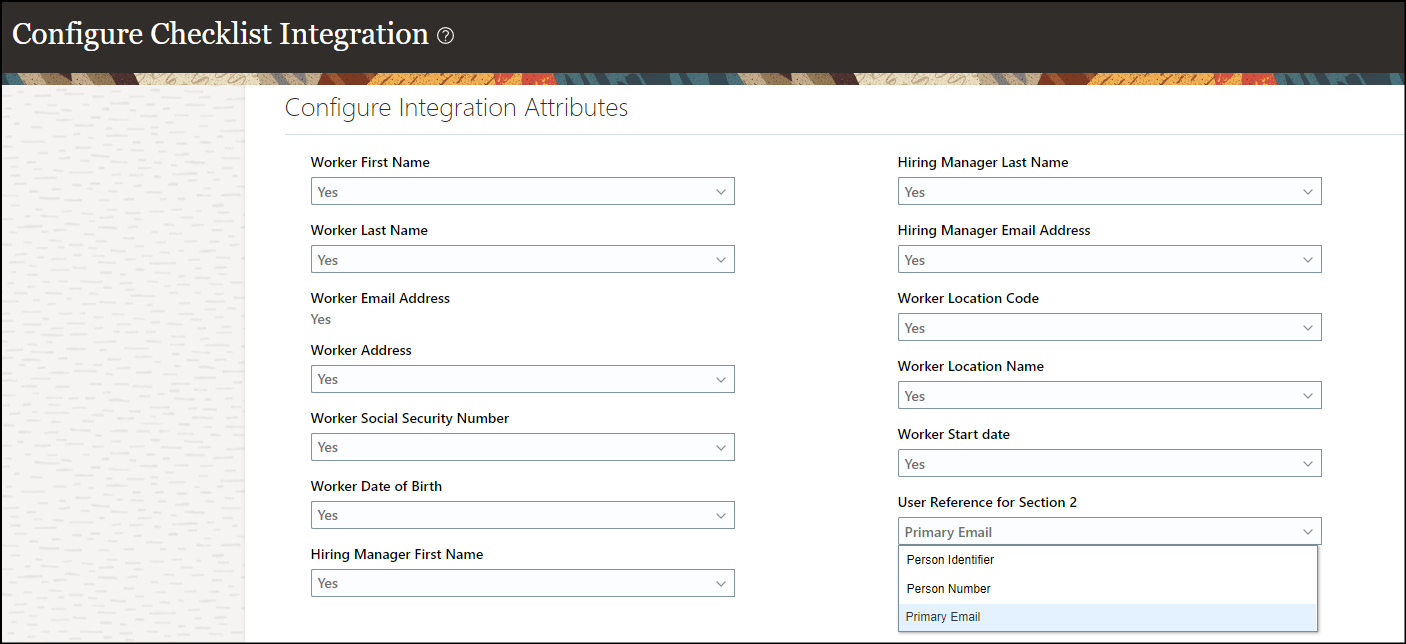Click the User Reference for Section 2 label
Screen dimensions: 1406x644
[x=987, y=502]
